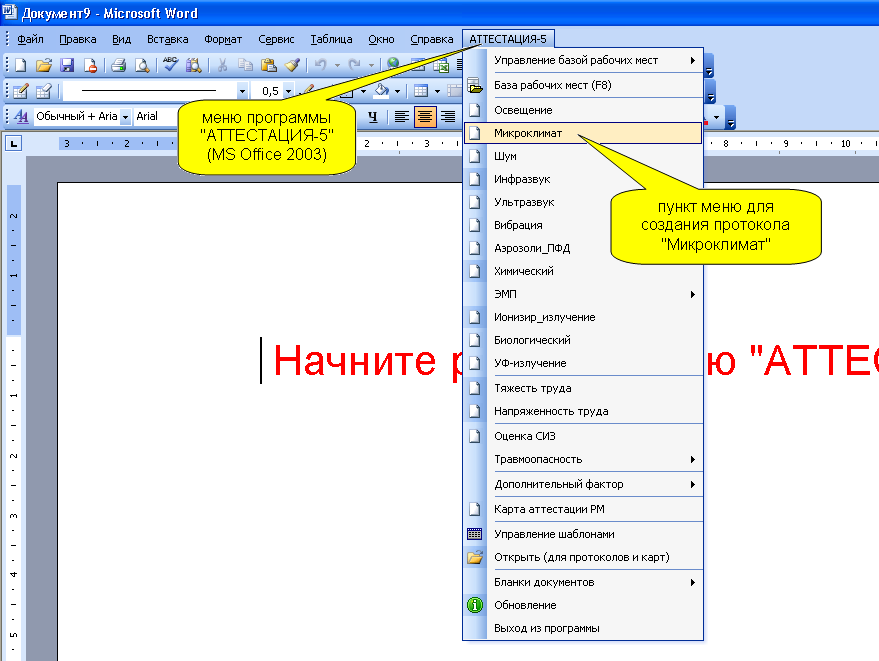Open the Справка menu
879x661 pixels.
[432, 39]
